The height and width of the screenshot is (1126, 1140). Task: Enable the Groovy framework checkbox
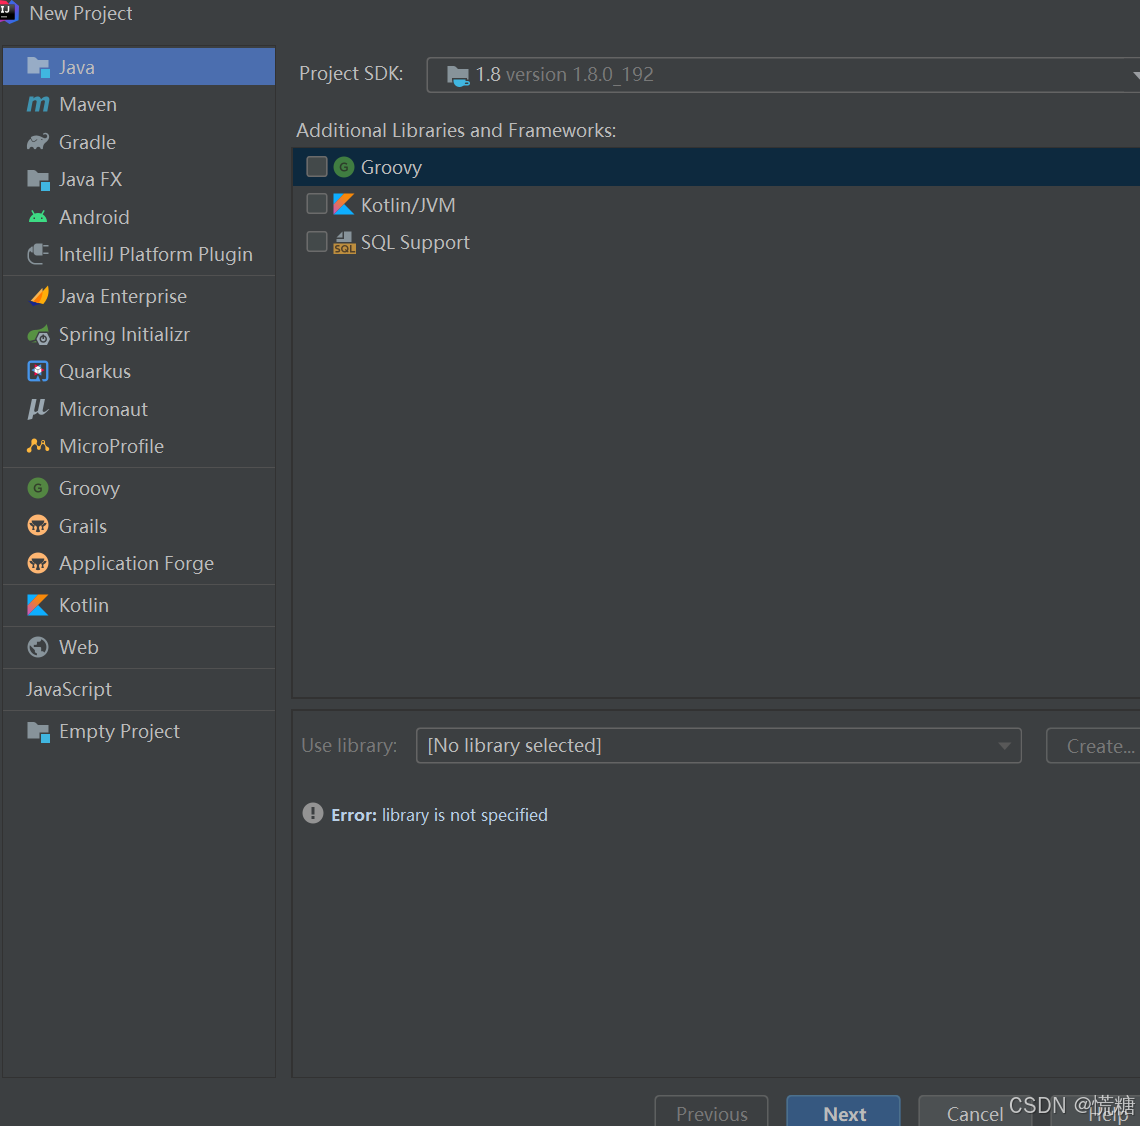coord(317,166)
